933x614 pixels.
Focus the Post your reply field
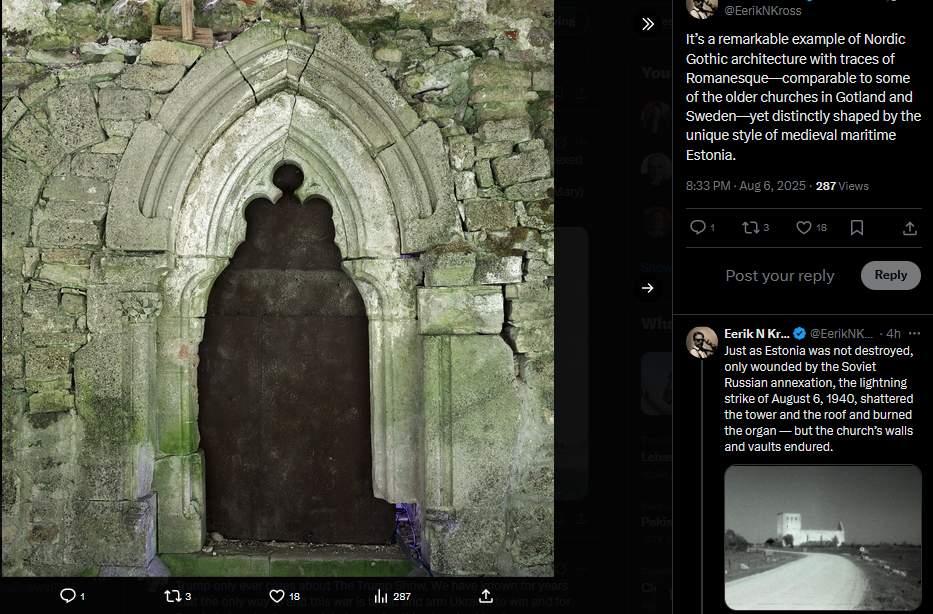(x=779, y=275)
